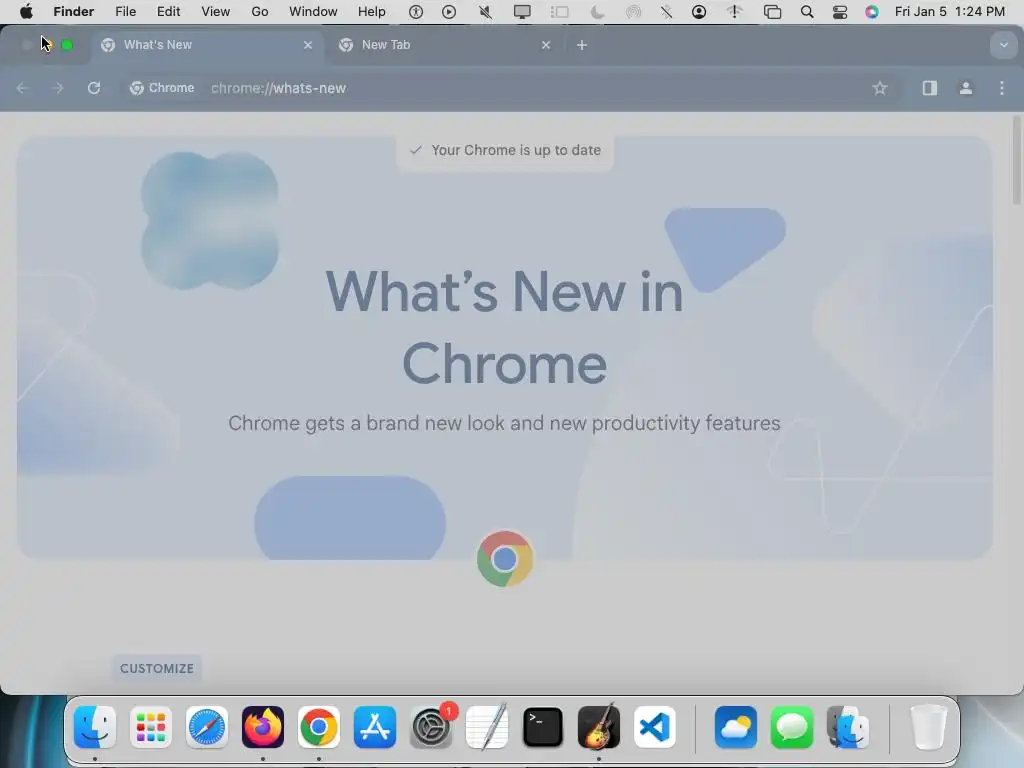
Task: Click the "What's New in Chrome" heading
Action: click(x=504, y=327)
